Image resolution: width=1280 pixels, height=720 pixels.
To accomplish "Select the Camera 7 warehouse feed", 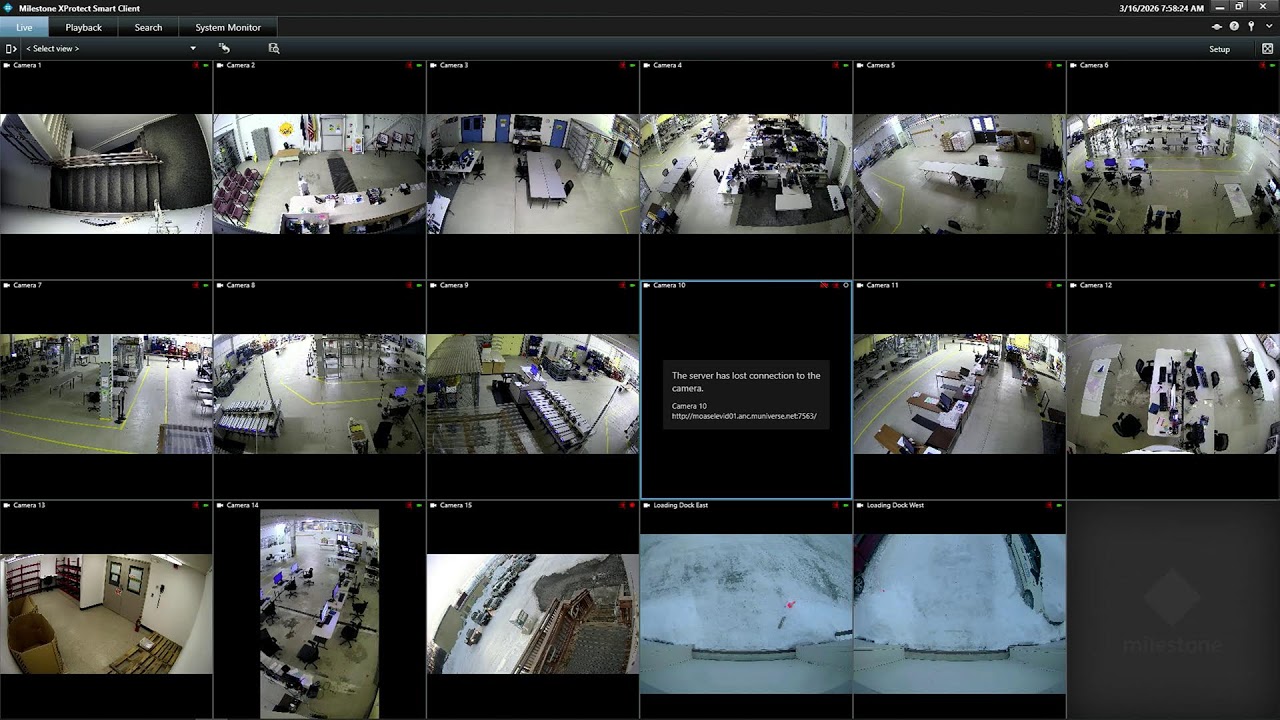I will point(106,394).
